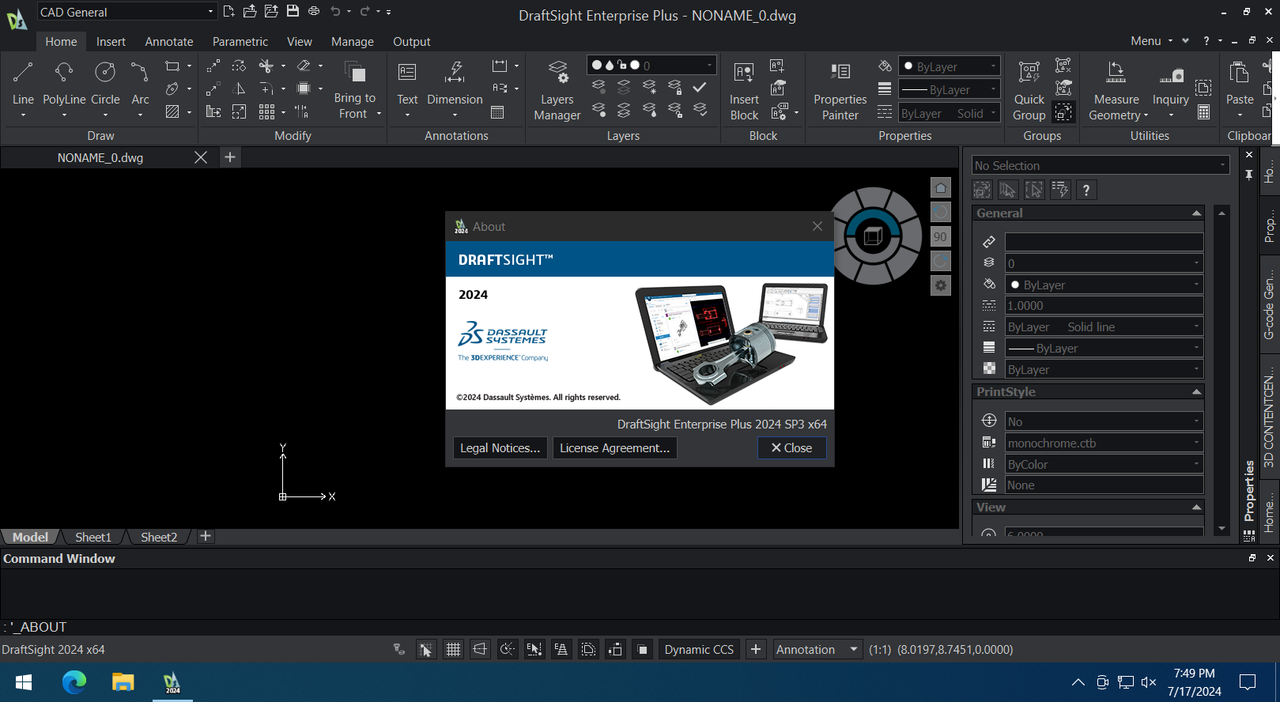Collapse the PrintStyle section
This screenshot has width=1280, height=702.
(1196, 392)
